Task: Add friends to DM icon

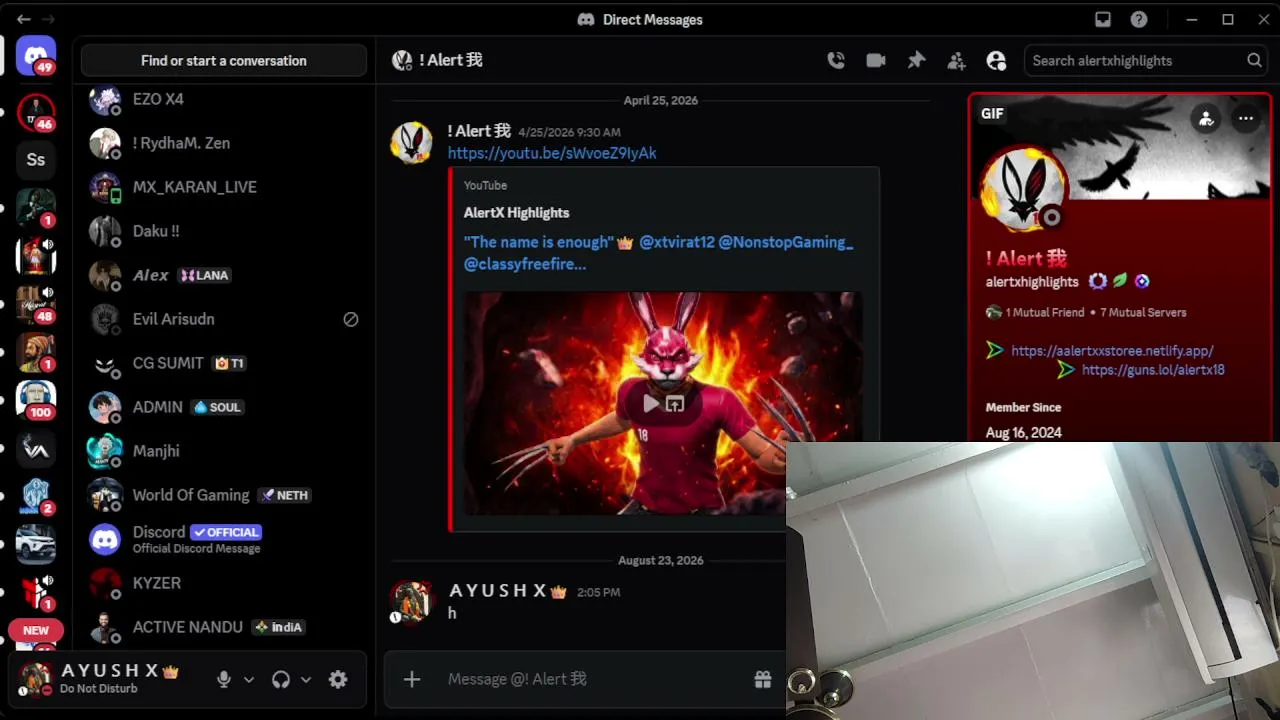Action: [956, 60]
